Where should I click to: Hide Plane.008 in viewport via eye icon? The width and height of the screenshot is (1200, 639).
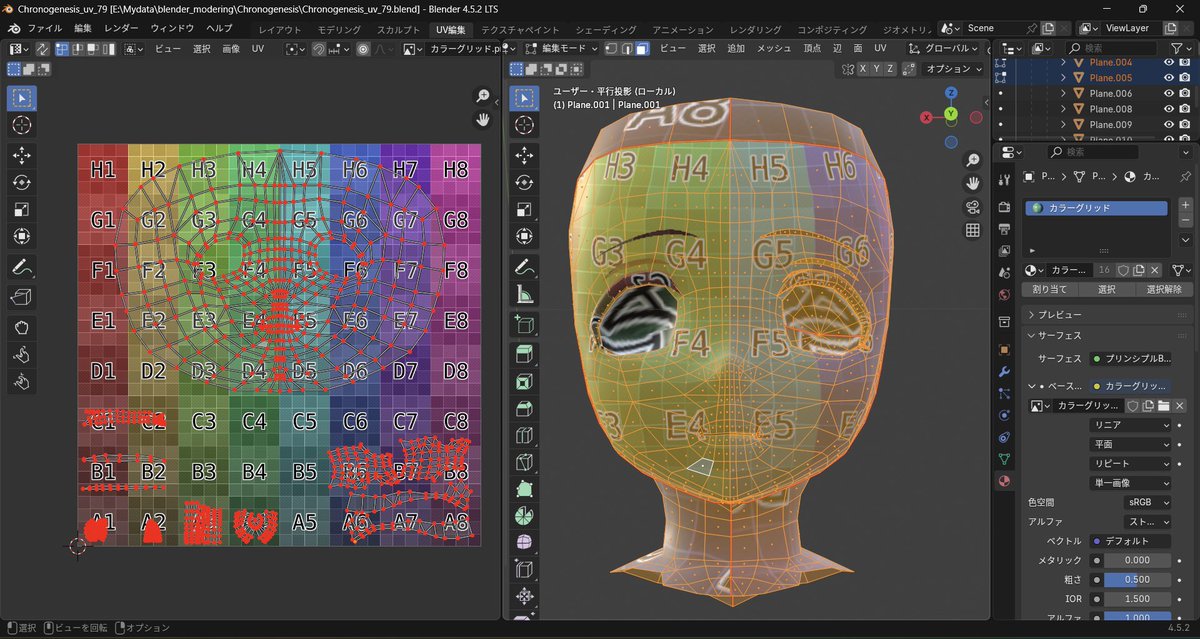click(1169, 109)
